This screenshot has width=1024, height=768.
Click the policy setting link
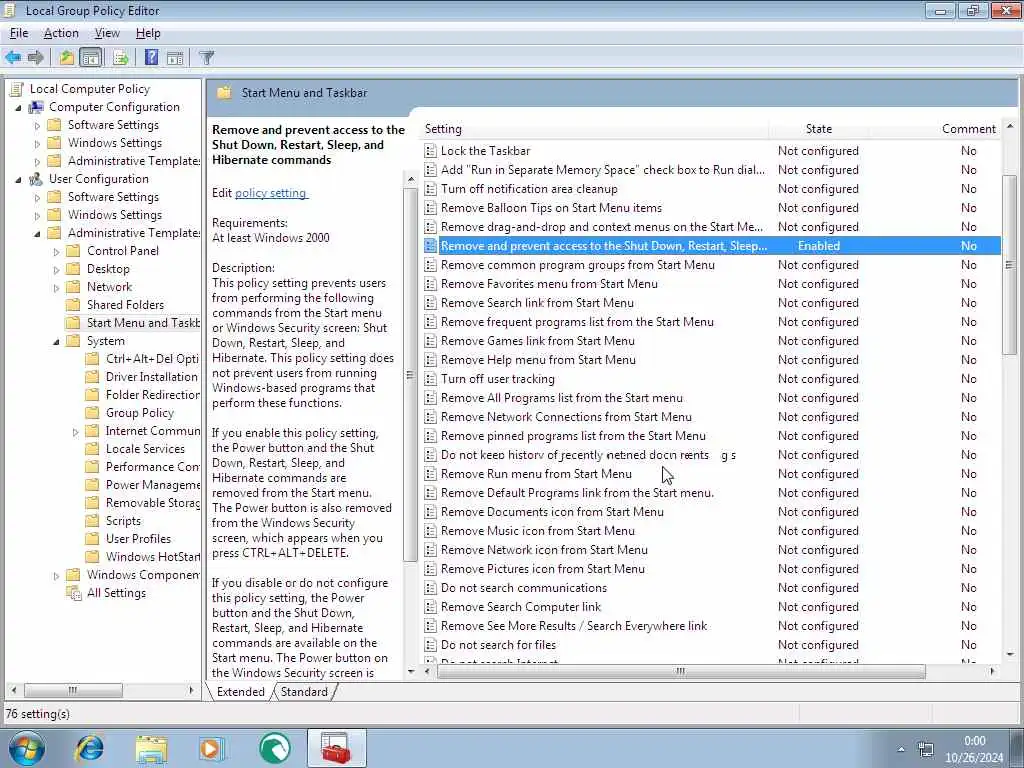click(270, 193)
